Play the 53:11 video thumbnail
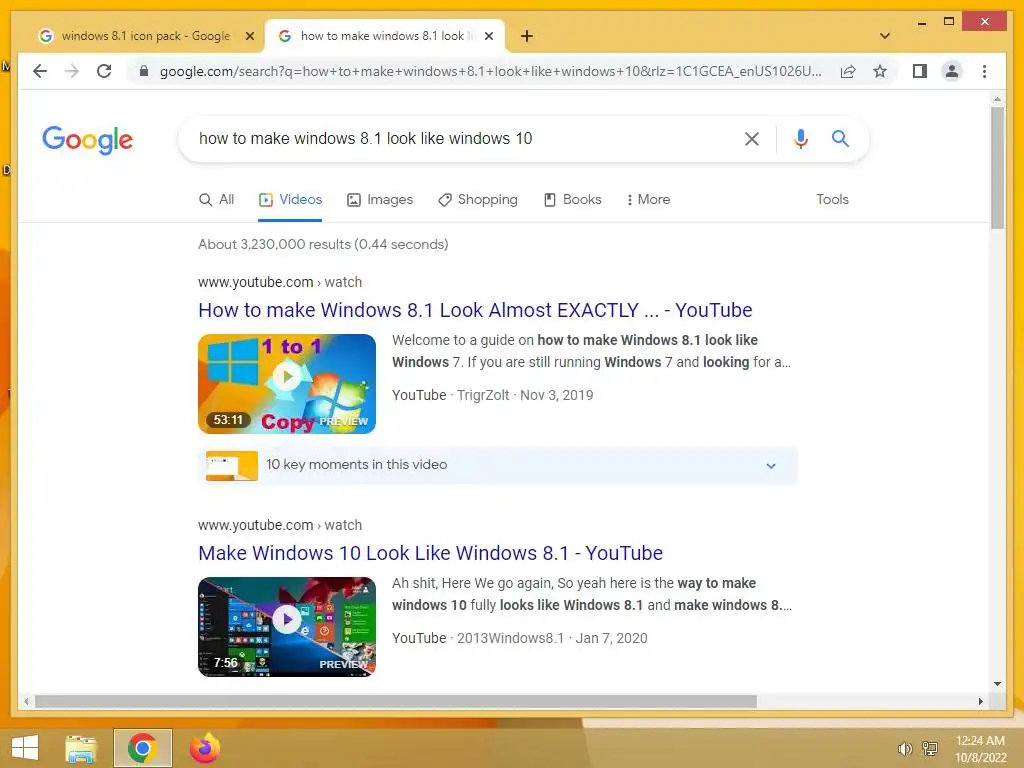Image resolution: width=1024 pixels, height=768 pixels. pos(287,384)
